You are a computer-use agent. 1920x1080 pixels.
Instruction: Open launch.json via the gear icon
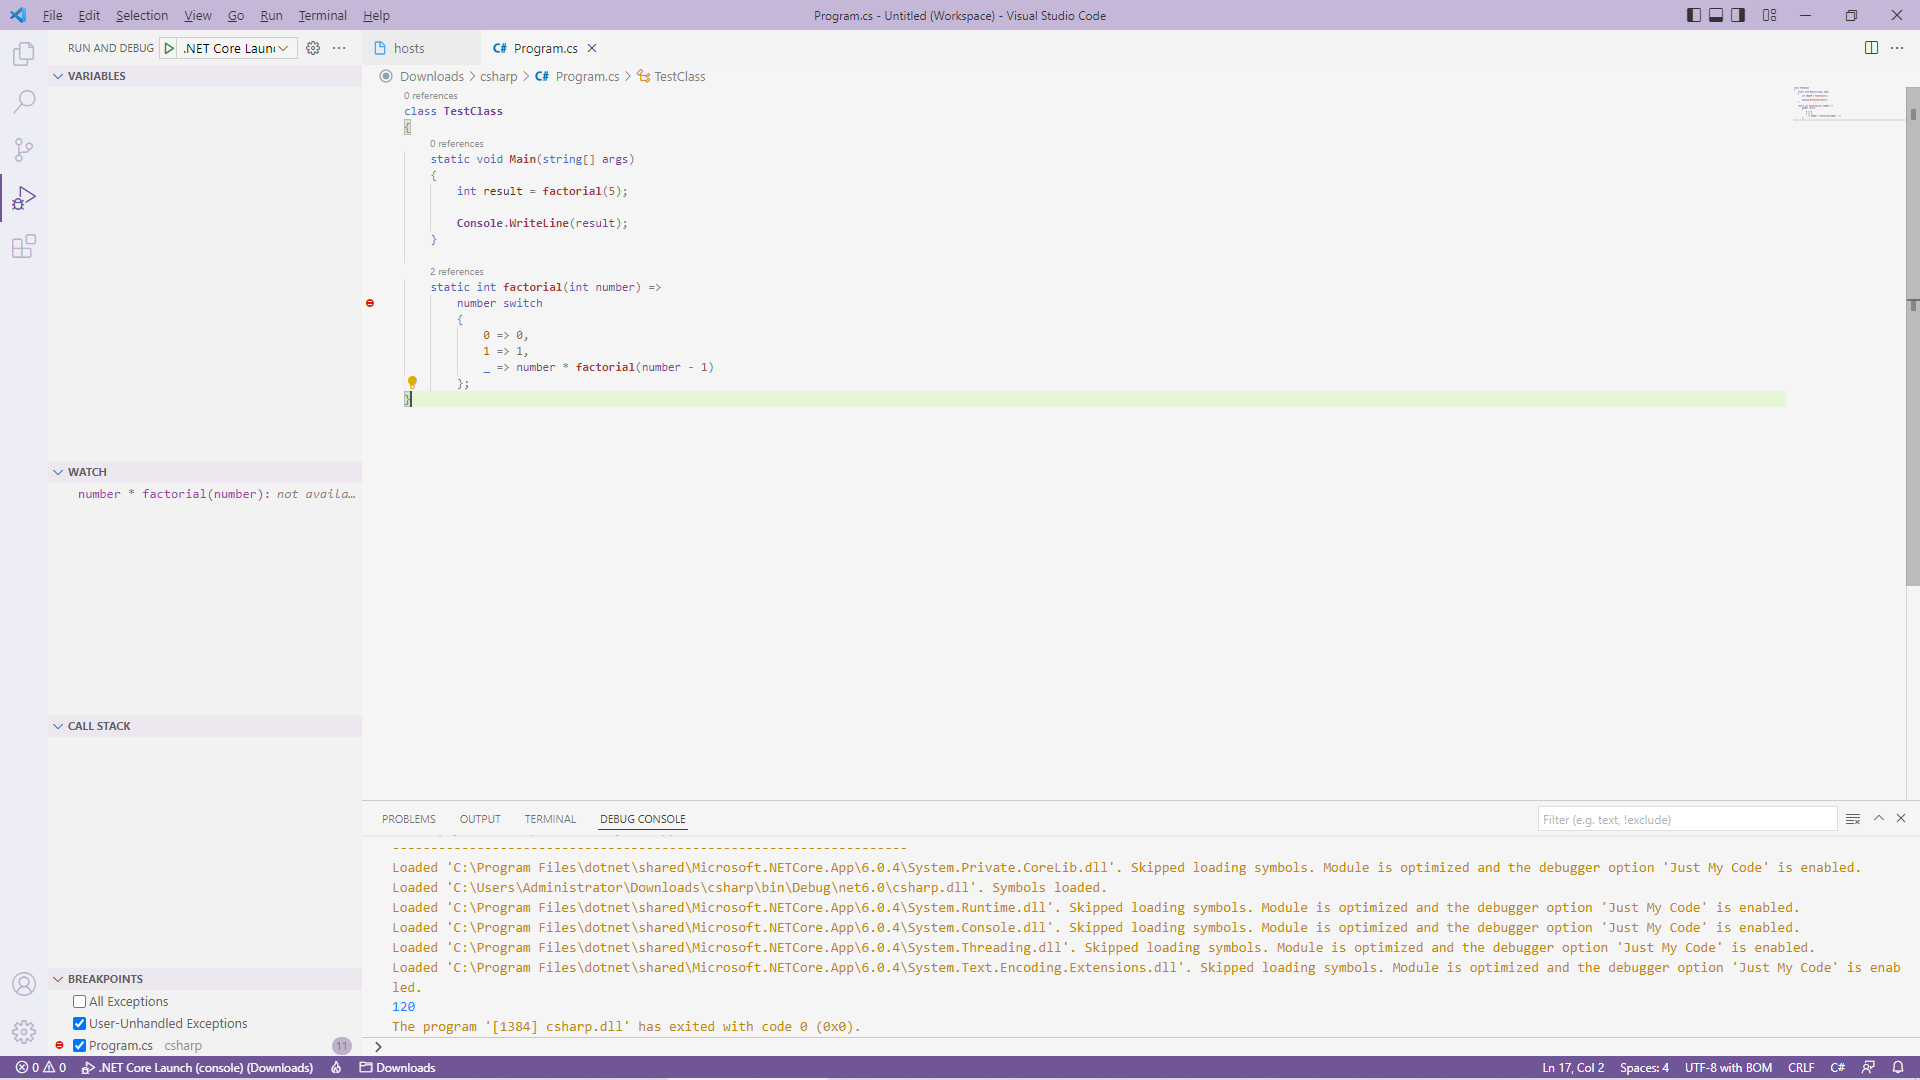313,48
